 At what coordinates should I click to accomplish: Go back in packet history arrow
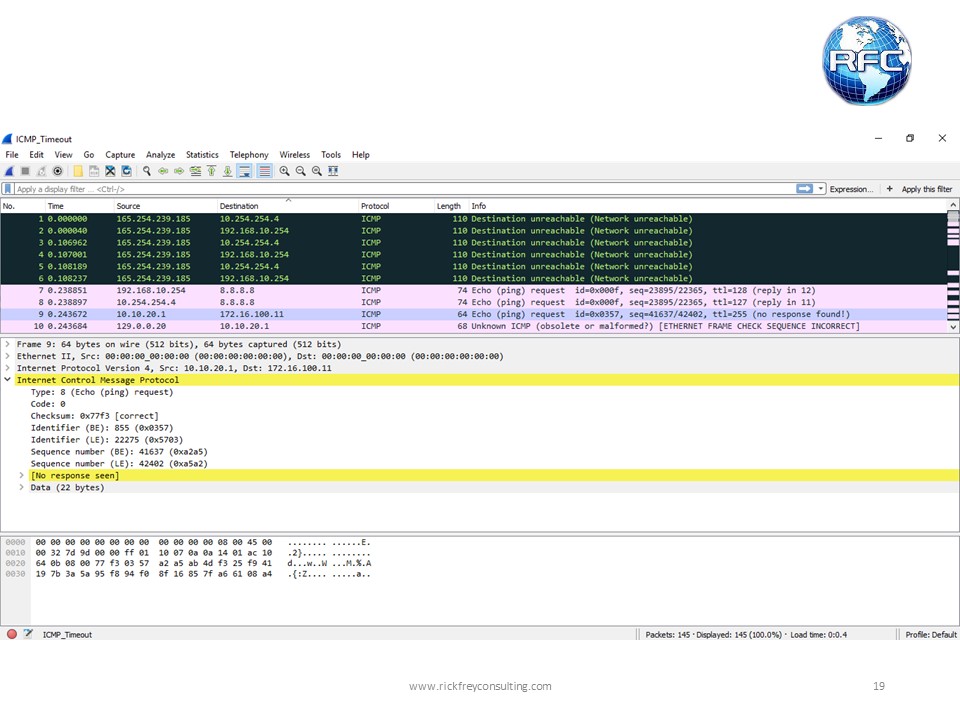[x=163, y=171]
